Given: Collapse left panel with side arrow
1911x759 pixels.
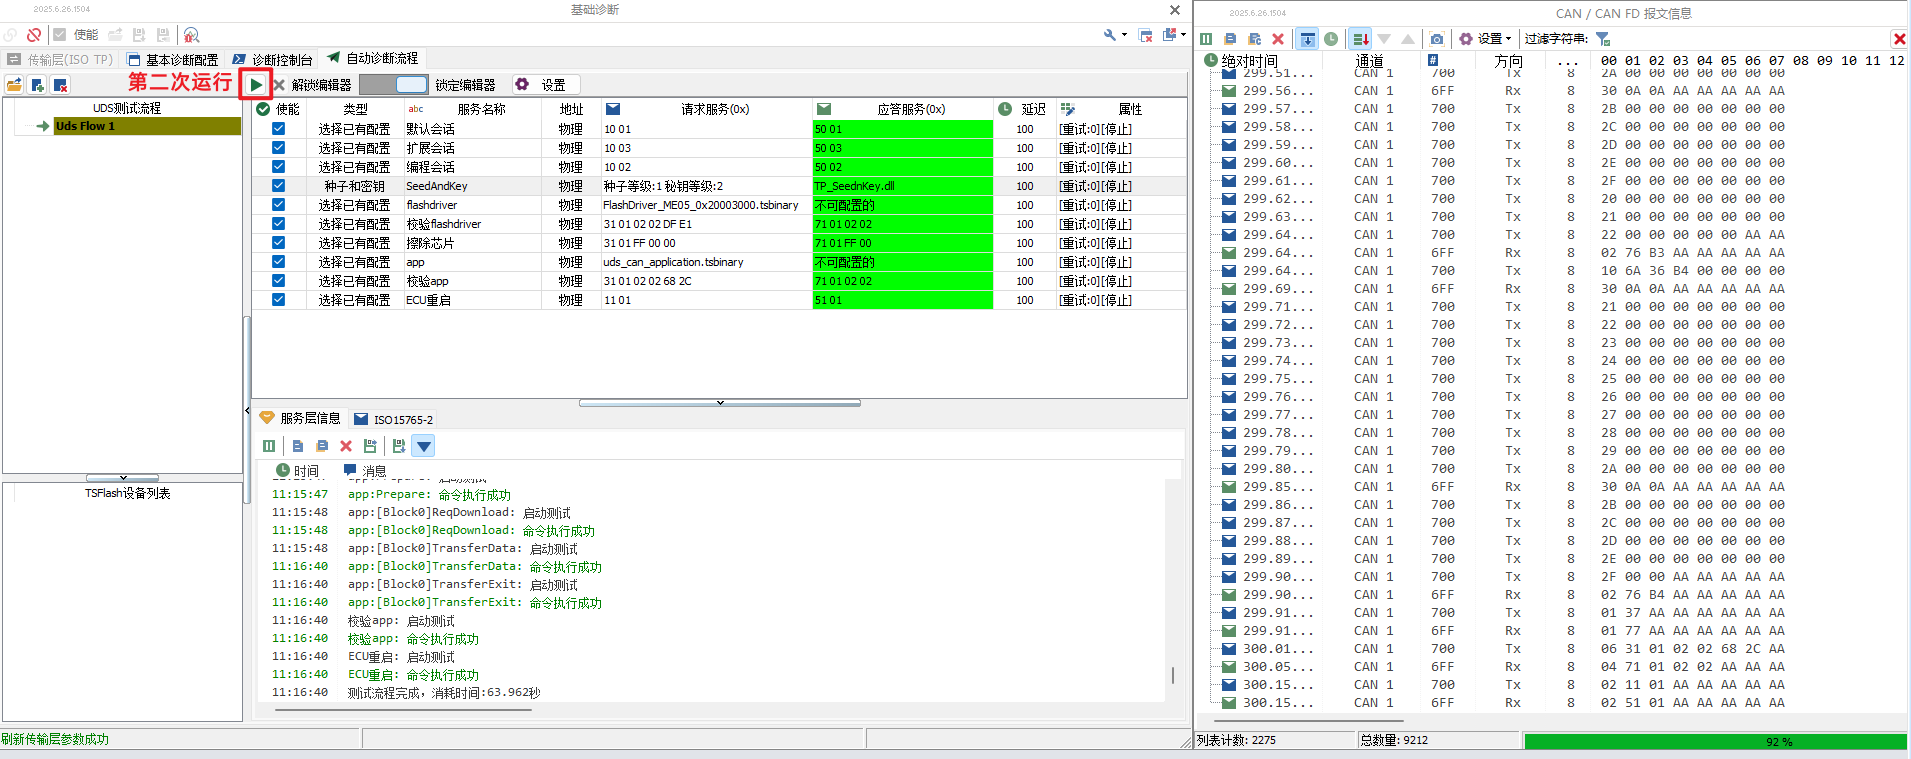Looking at the screenshot, I should [247, 411].
